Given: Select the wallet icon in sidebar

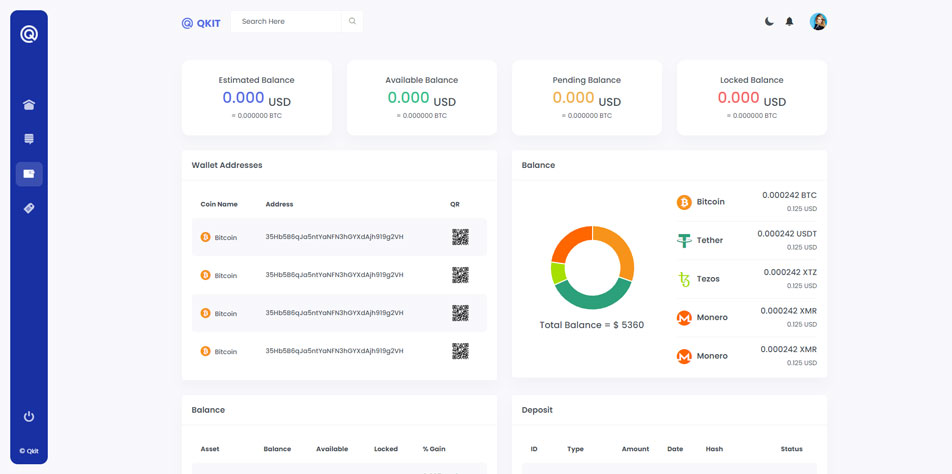Looking at the screenshot, I should pos(29,174).
